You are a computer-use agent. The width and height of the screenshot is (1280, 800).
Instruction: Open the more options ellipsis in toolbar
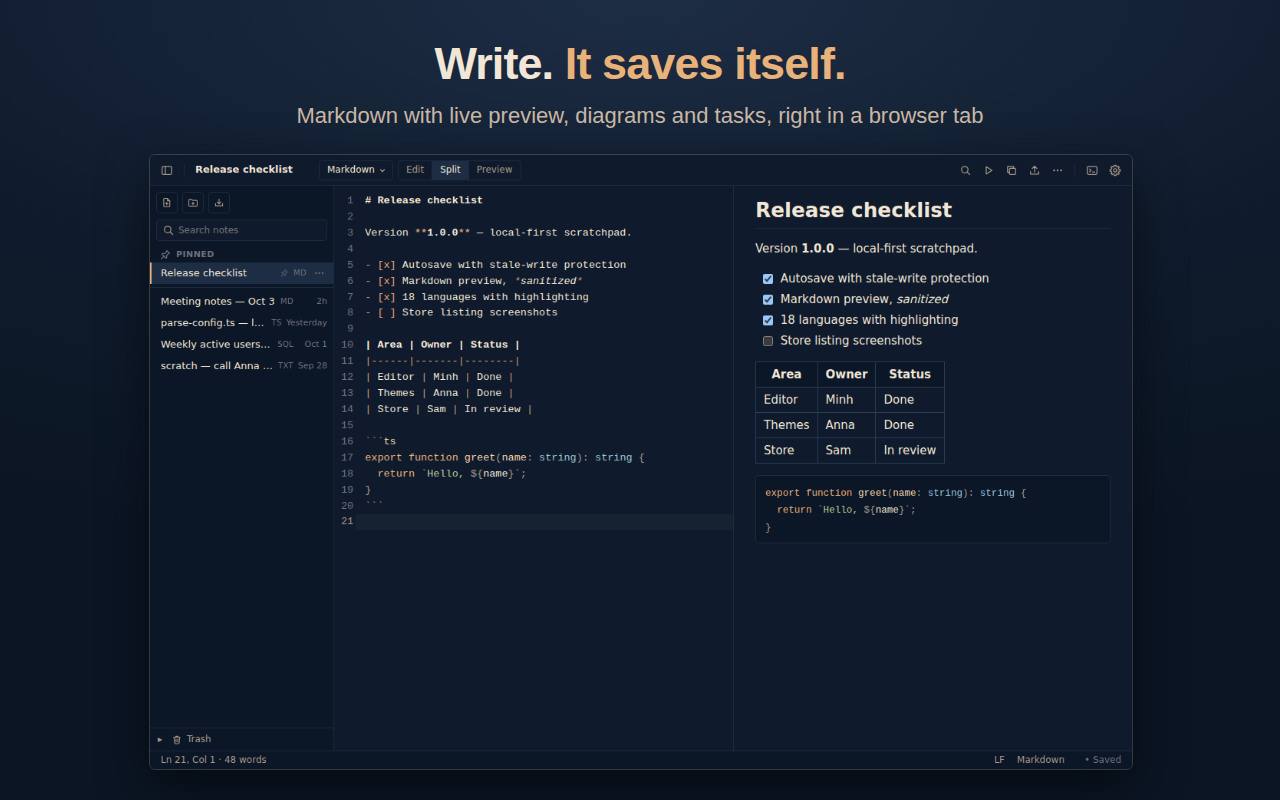[x=1057, y=170]
